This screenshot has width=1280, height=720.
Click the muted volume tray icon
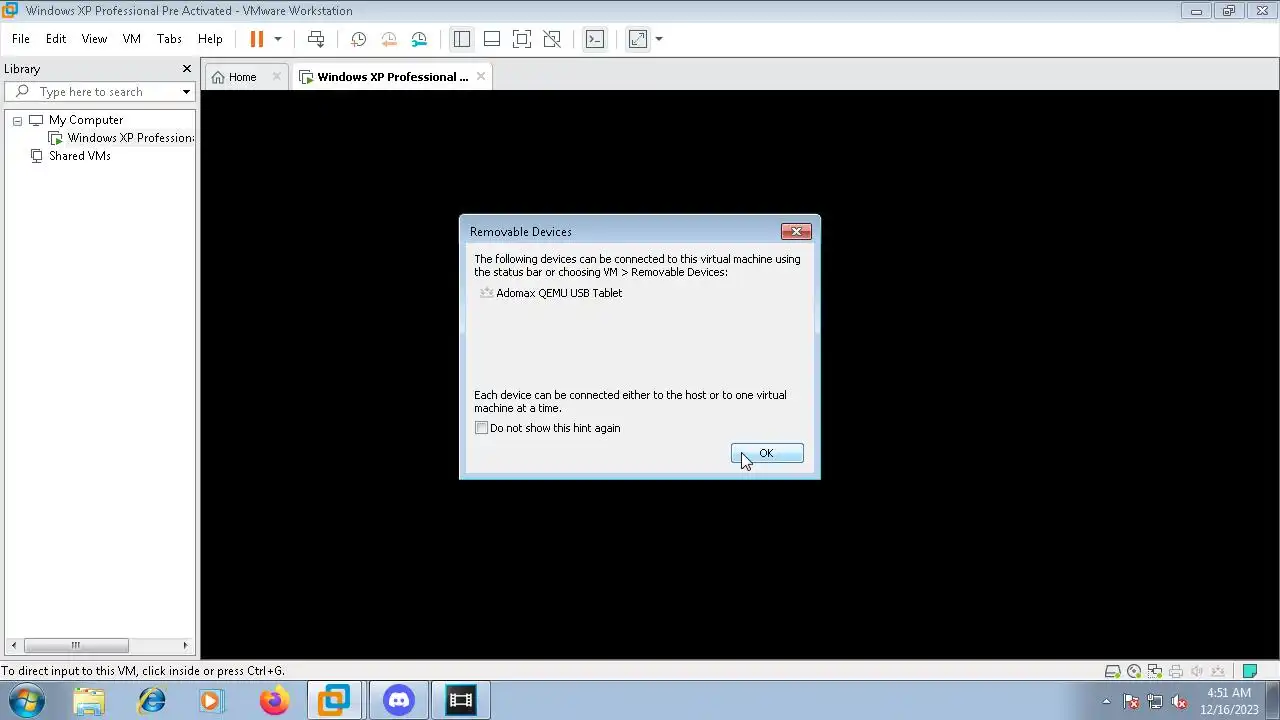point(1179,701)
